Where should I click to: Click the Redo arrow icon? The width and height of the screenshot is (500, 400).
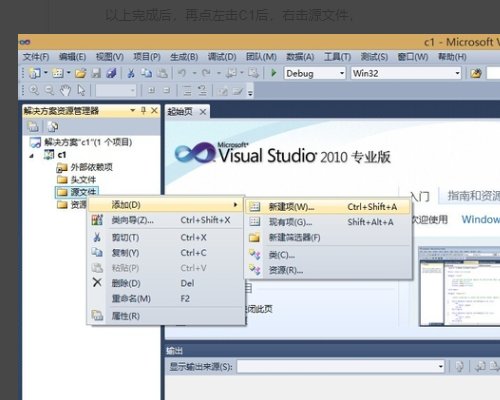click(206, 73)
